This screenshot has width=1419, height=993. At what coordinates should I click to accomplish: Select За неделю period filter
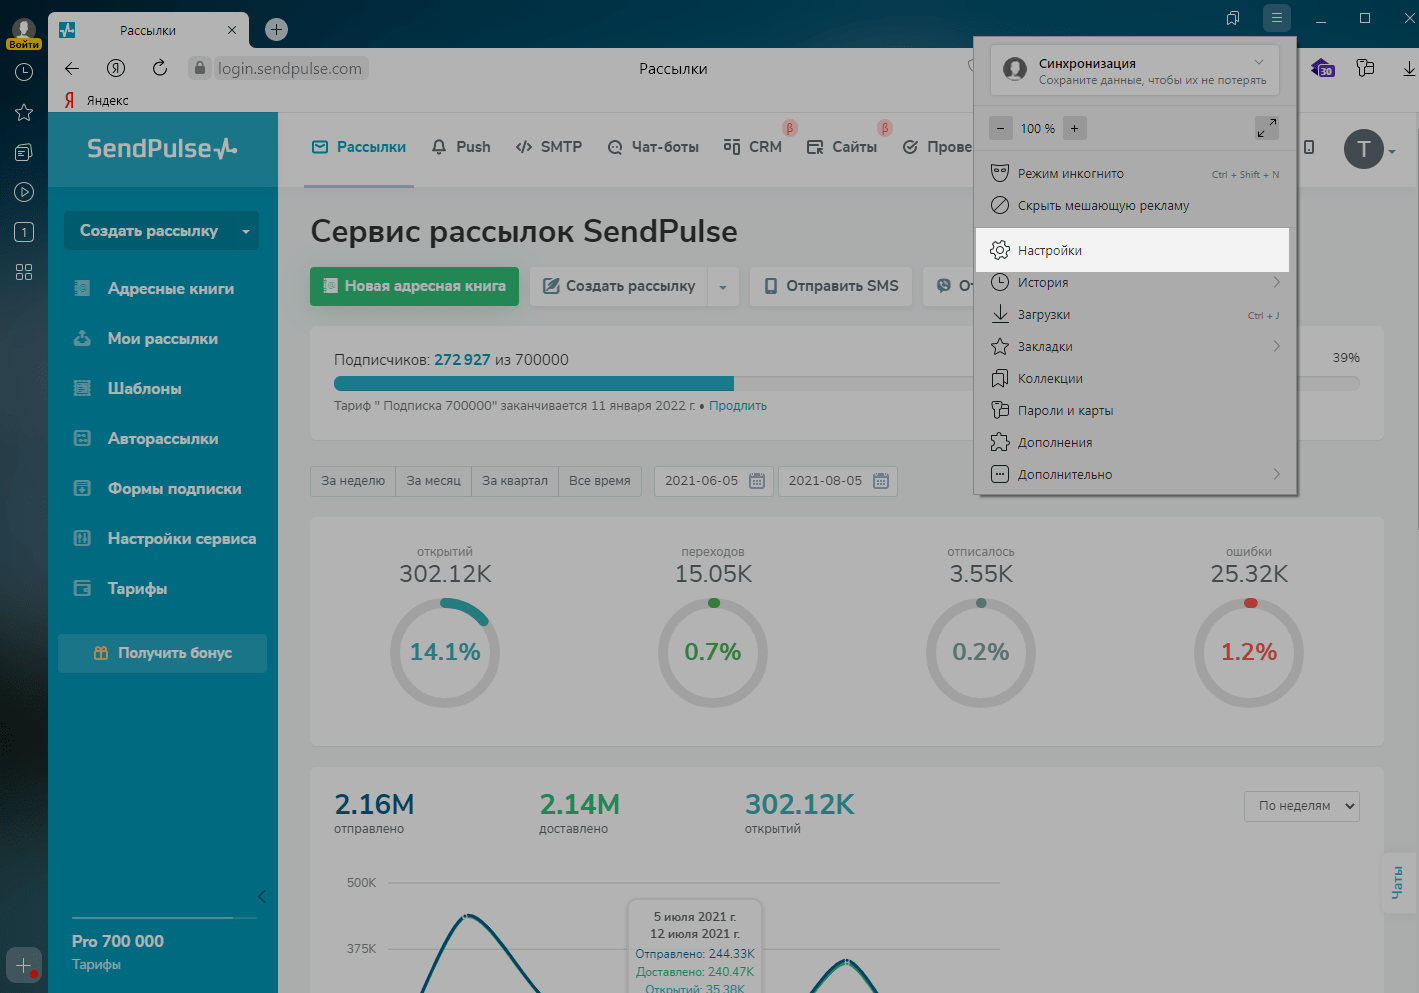353,481
